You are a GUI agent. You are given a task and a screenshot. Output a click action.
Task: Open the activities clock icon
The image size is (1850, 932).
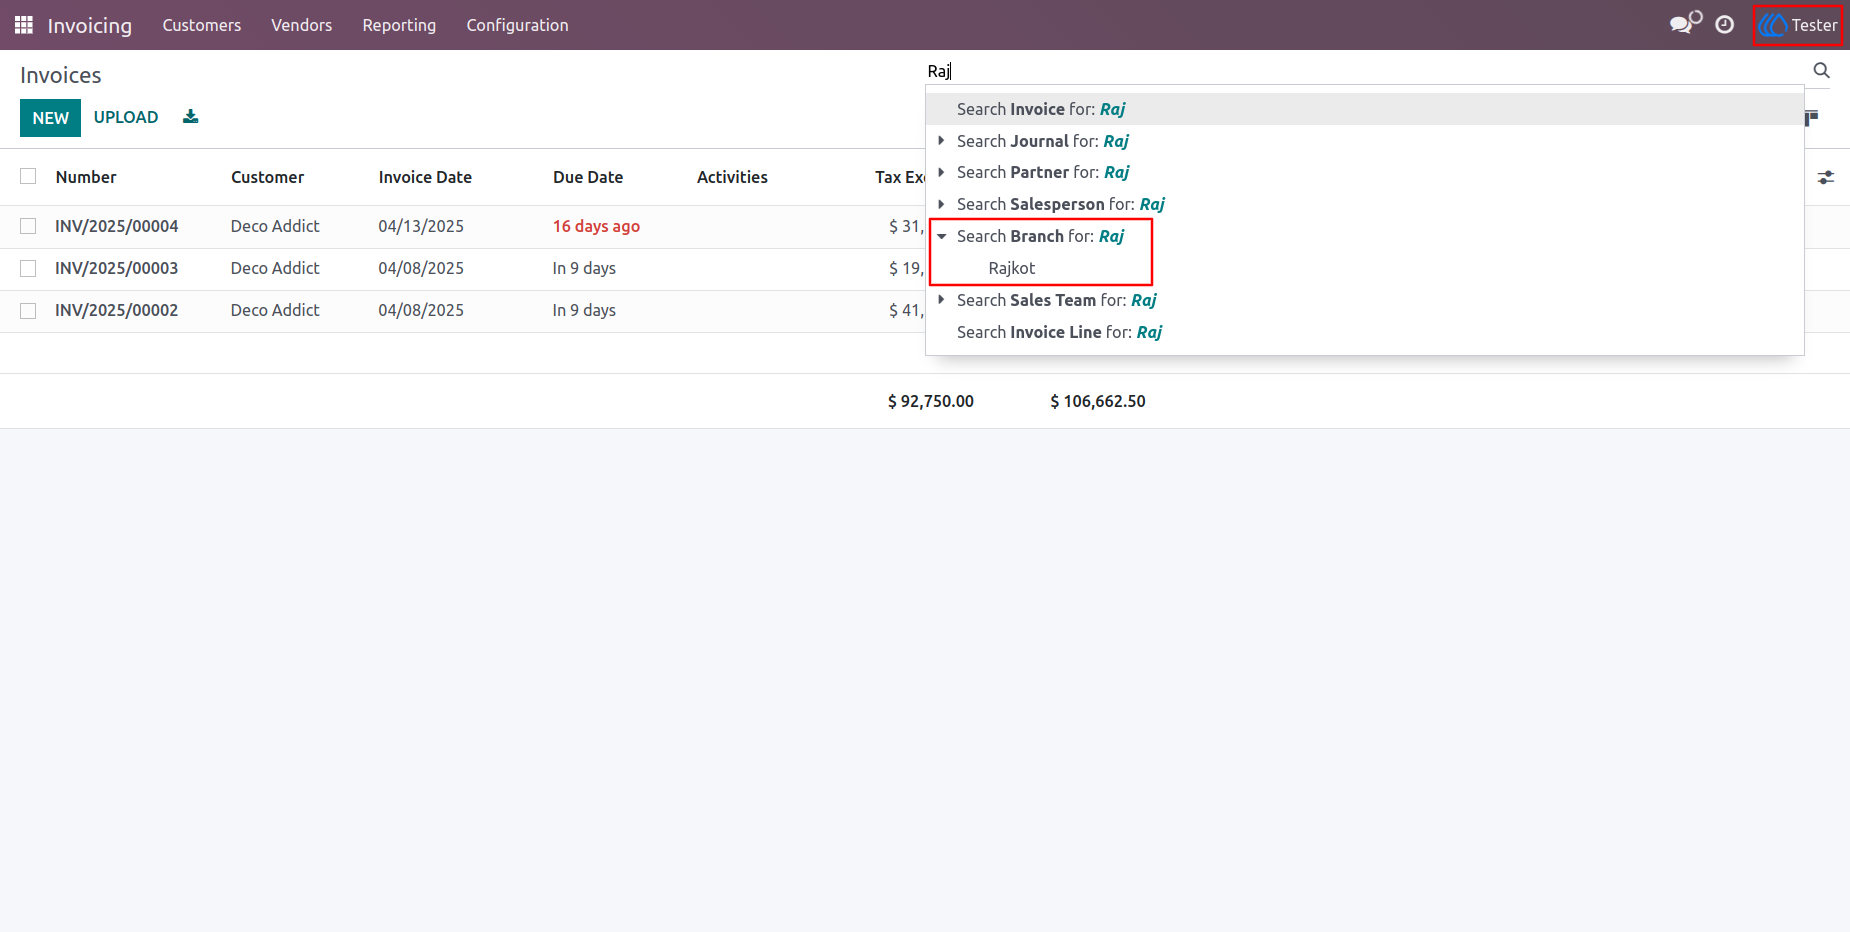tap(1725, 25)
